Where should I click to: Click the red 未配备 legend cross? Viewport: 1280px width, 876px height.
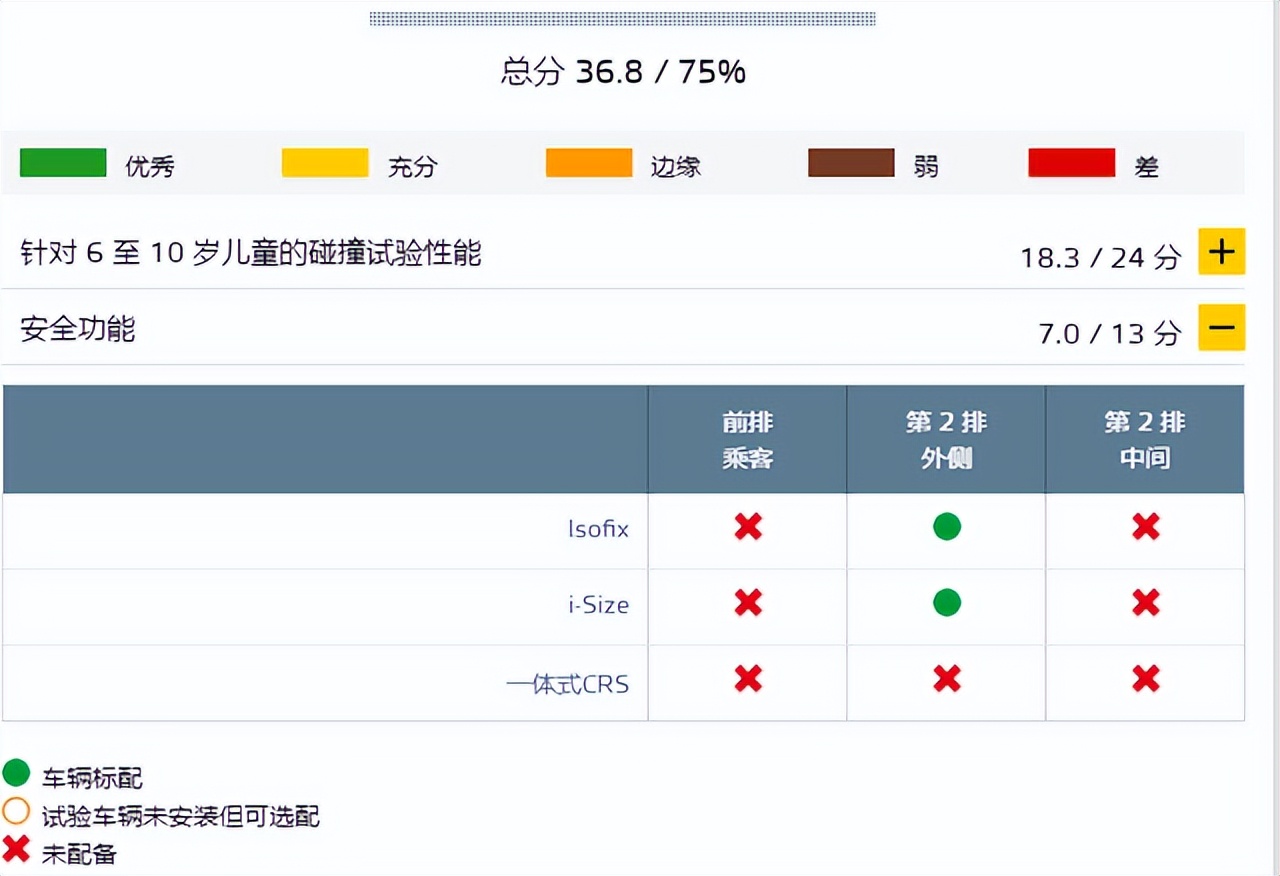(17, 849)
